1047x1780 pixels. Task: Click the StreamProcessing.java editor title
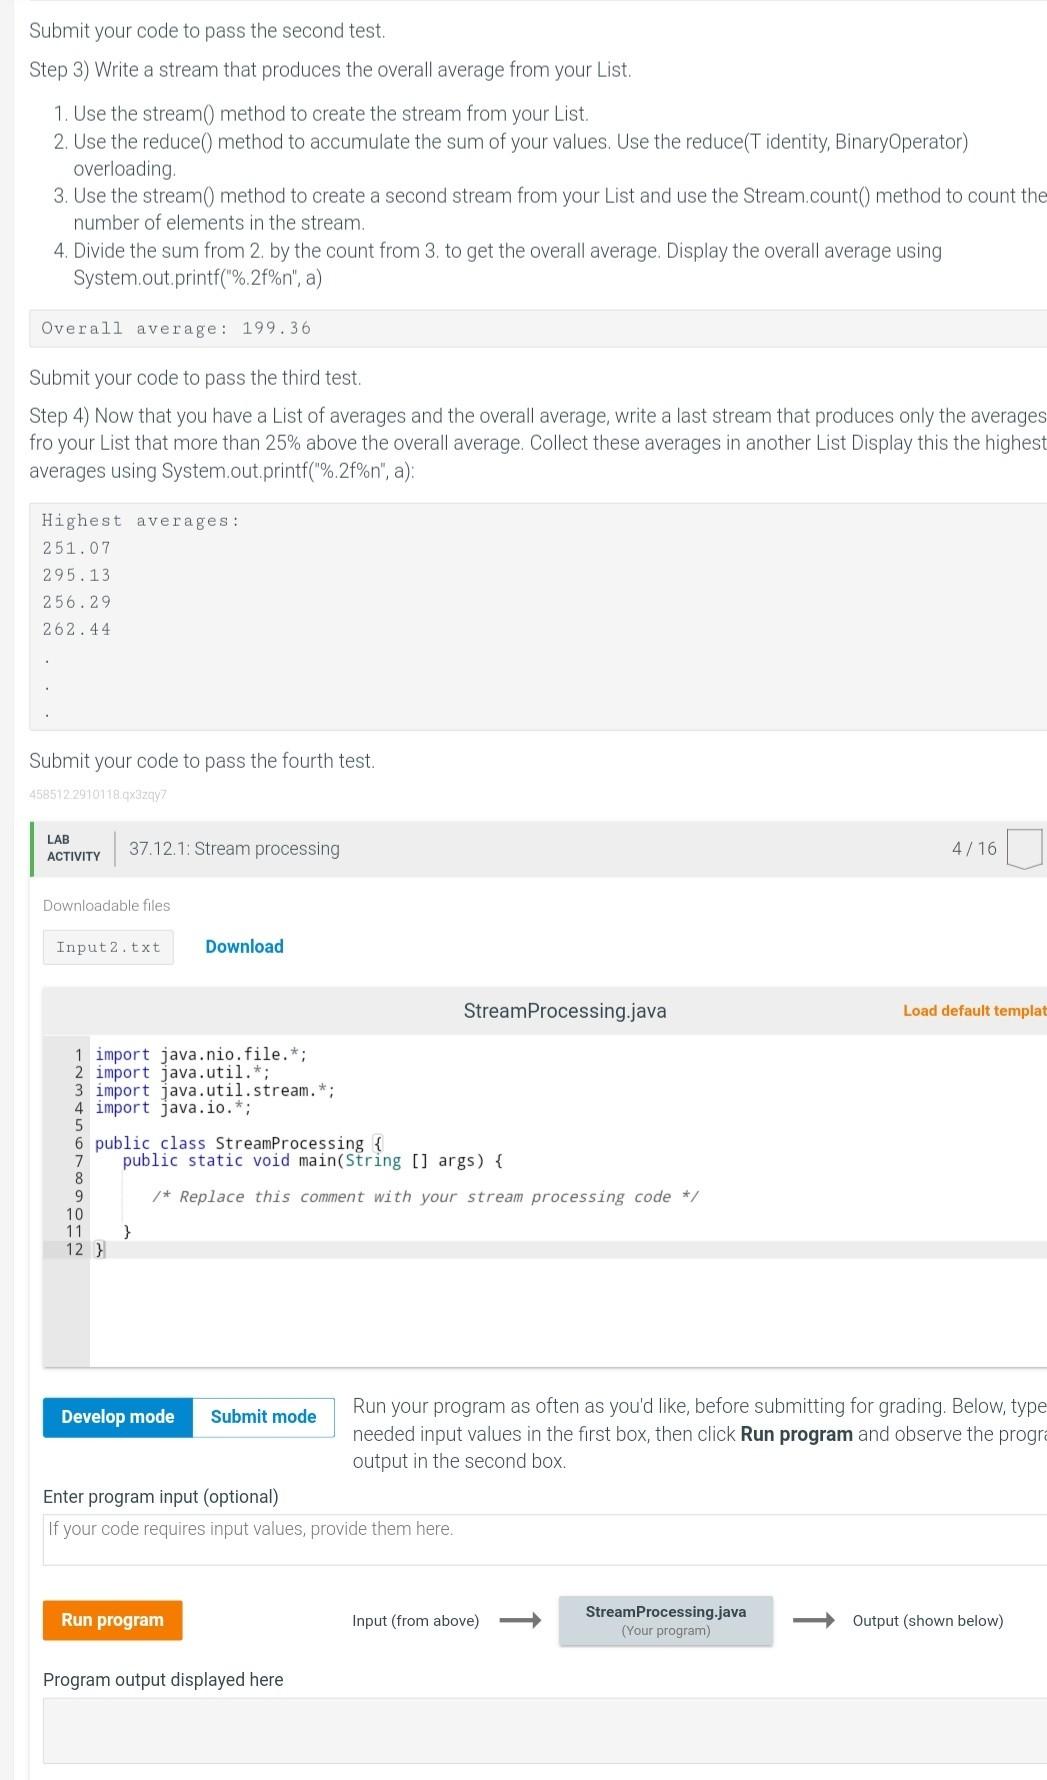click(x=565, y=1010)
